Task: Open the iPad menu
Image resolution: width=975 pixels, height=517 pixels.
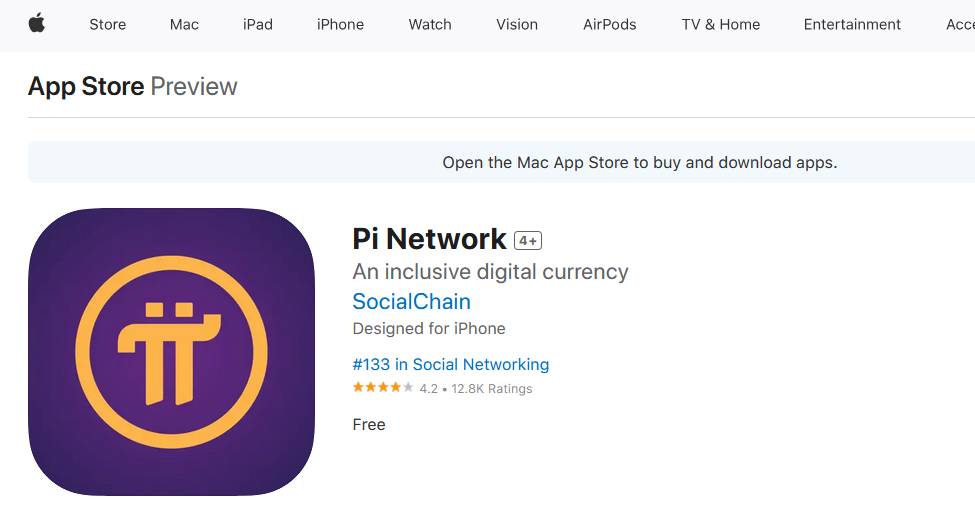Action: 257,24
